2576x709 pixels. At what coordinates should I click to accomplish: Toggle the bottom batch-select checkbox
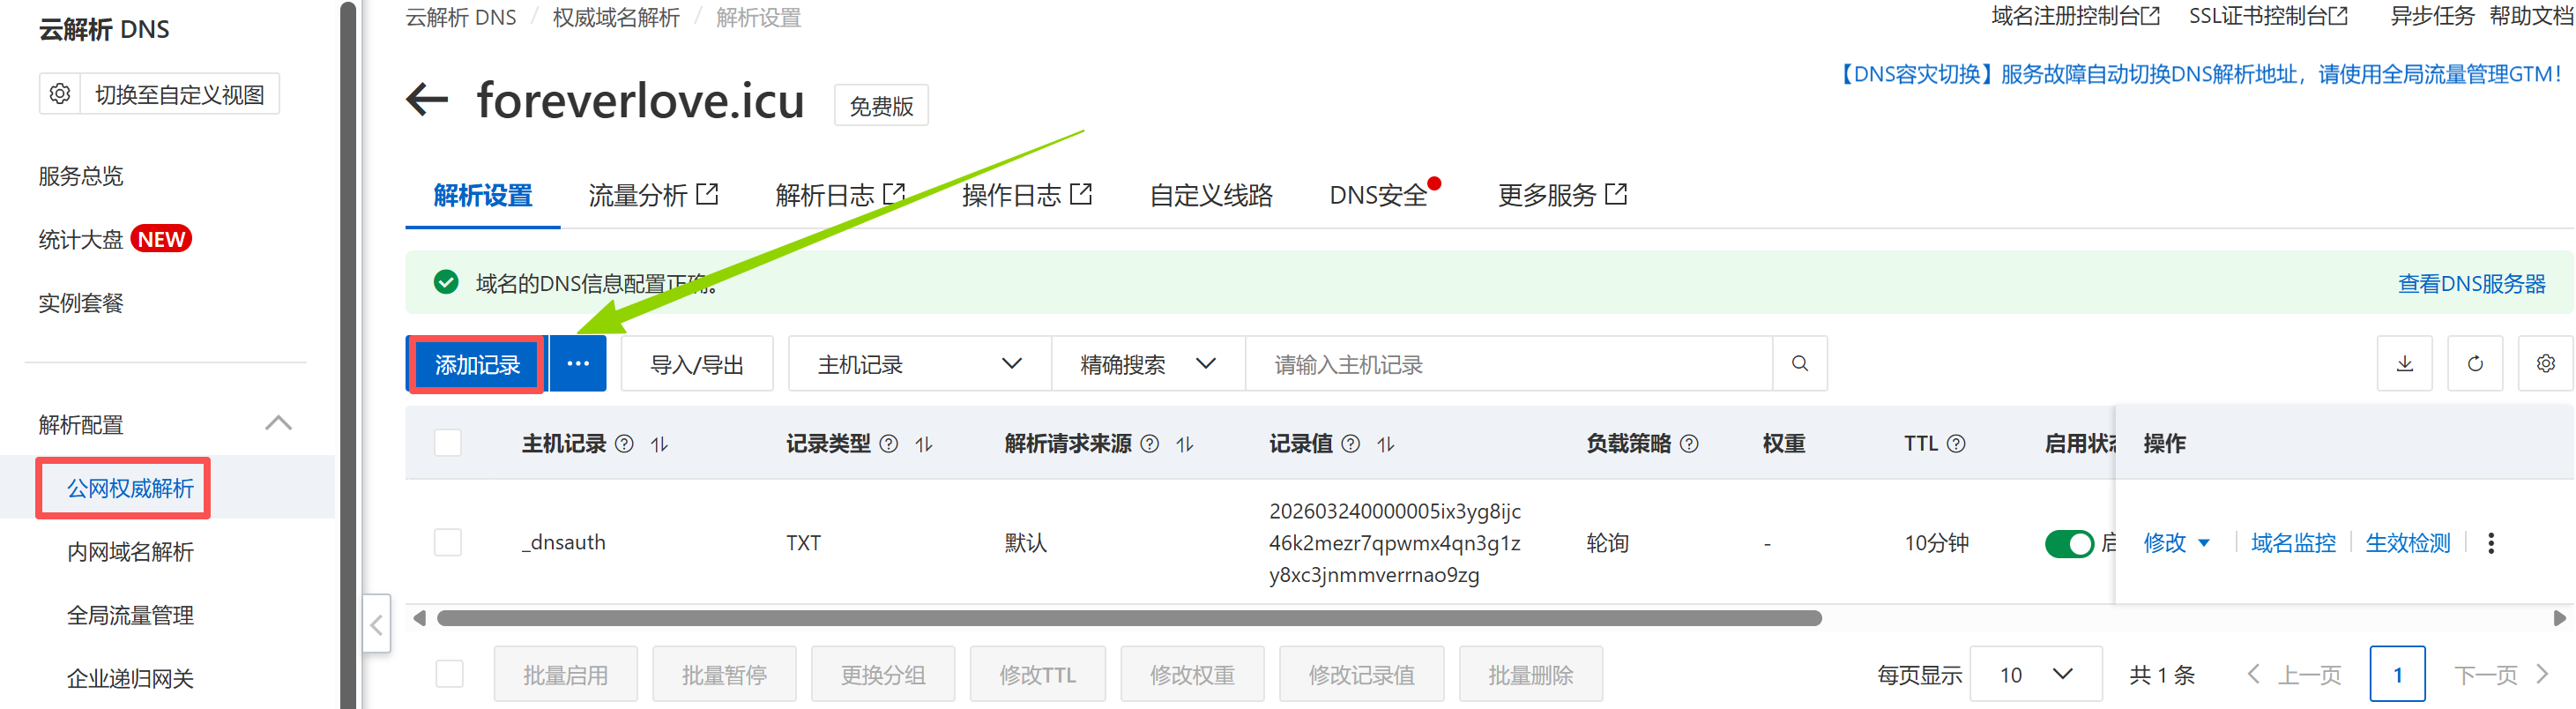(x=450, y=674)
